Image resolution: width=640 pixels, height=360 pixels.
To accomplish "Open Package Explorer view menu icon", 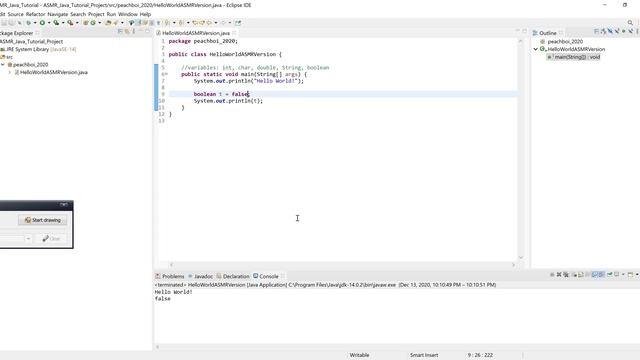I will click(x=133, y=31).
